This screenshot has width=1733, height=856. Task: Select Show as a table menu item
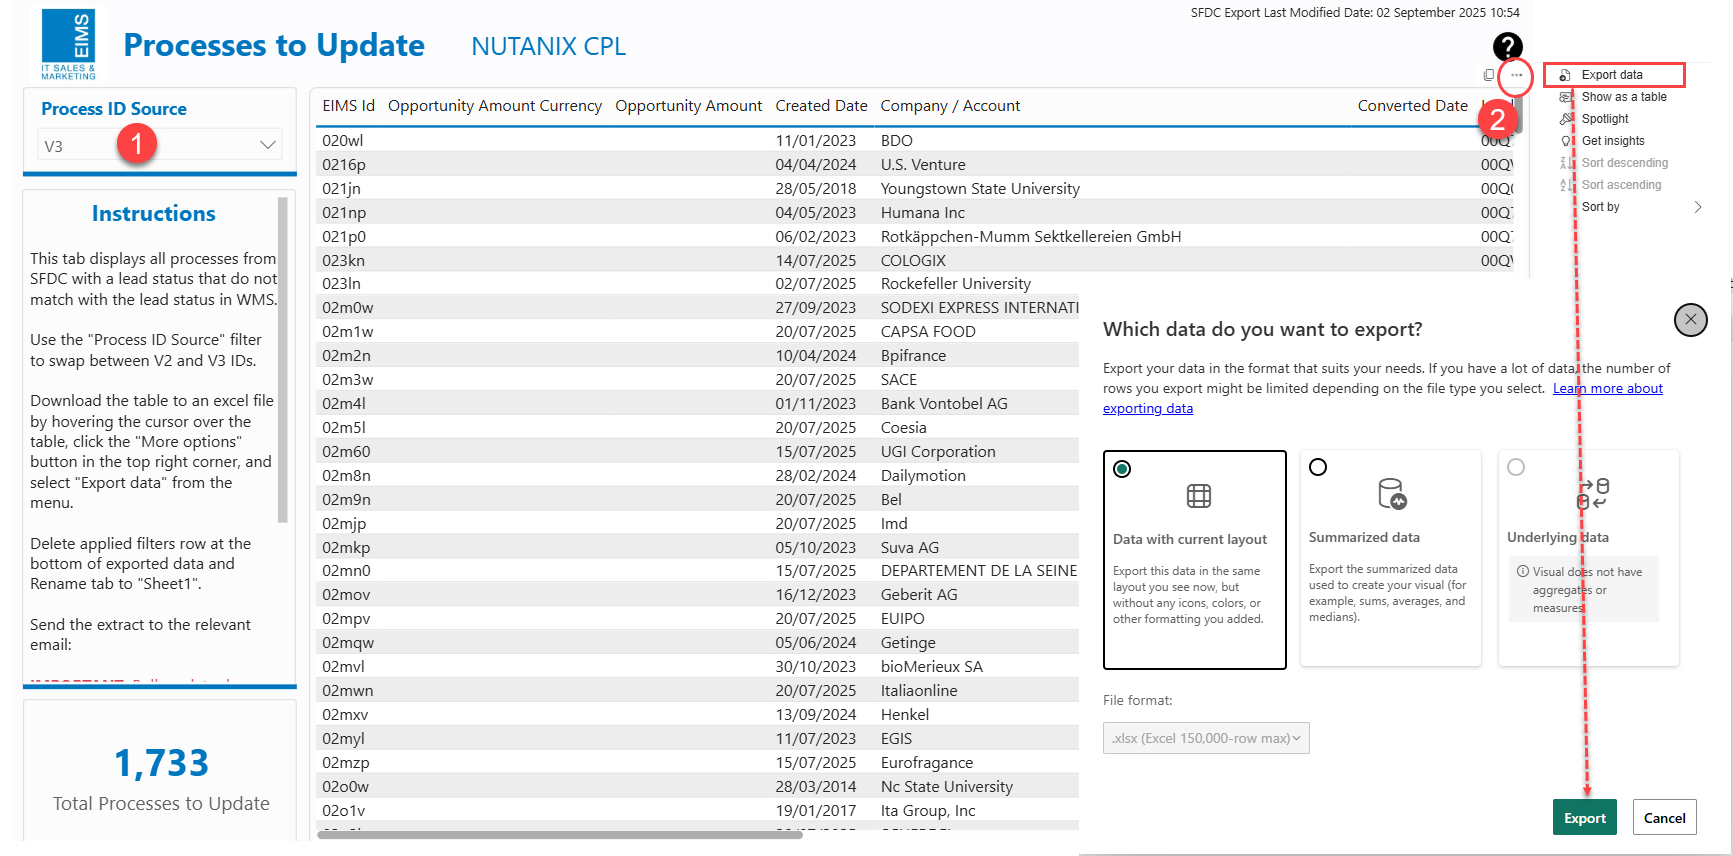coord(1623,97)
